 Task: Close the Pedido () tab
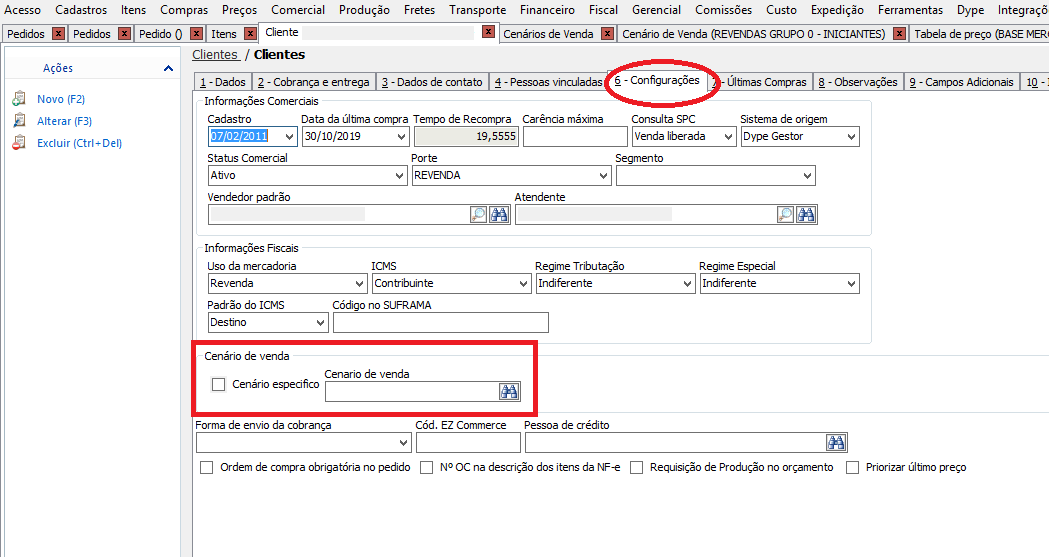[x=196, y=34]
